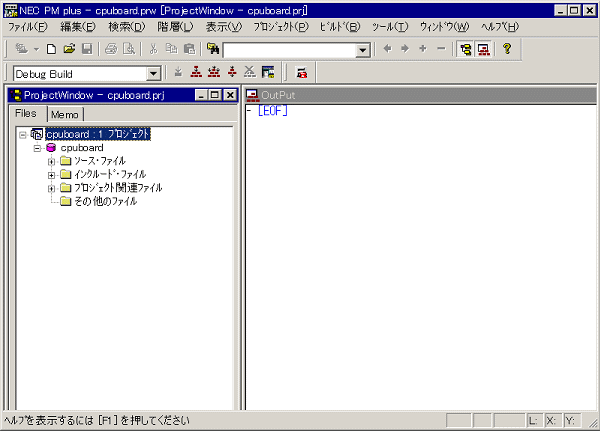Open the ファイル(F) menu
Viewport: 600px width, 431px height.
point(28,27)
